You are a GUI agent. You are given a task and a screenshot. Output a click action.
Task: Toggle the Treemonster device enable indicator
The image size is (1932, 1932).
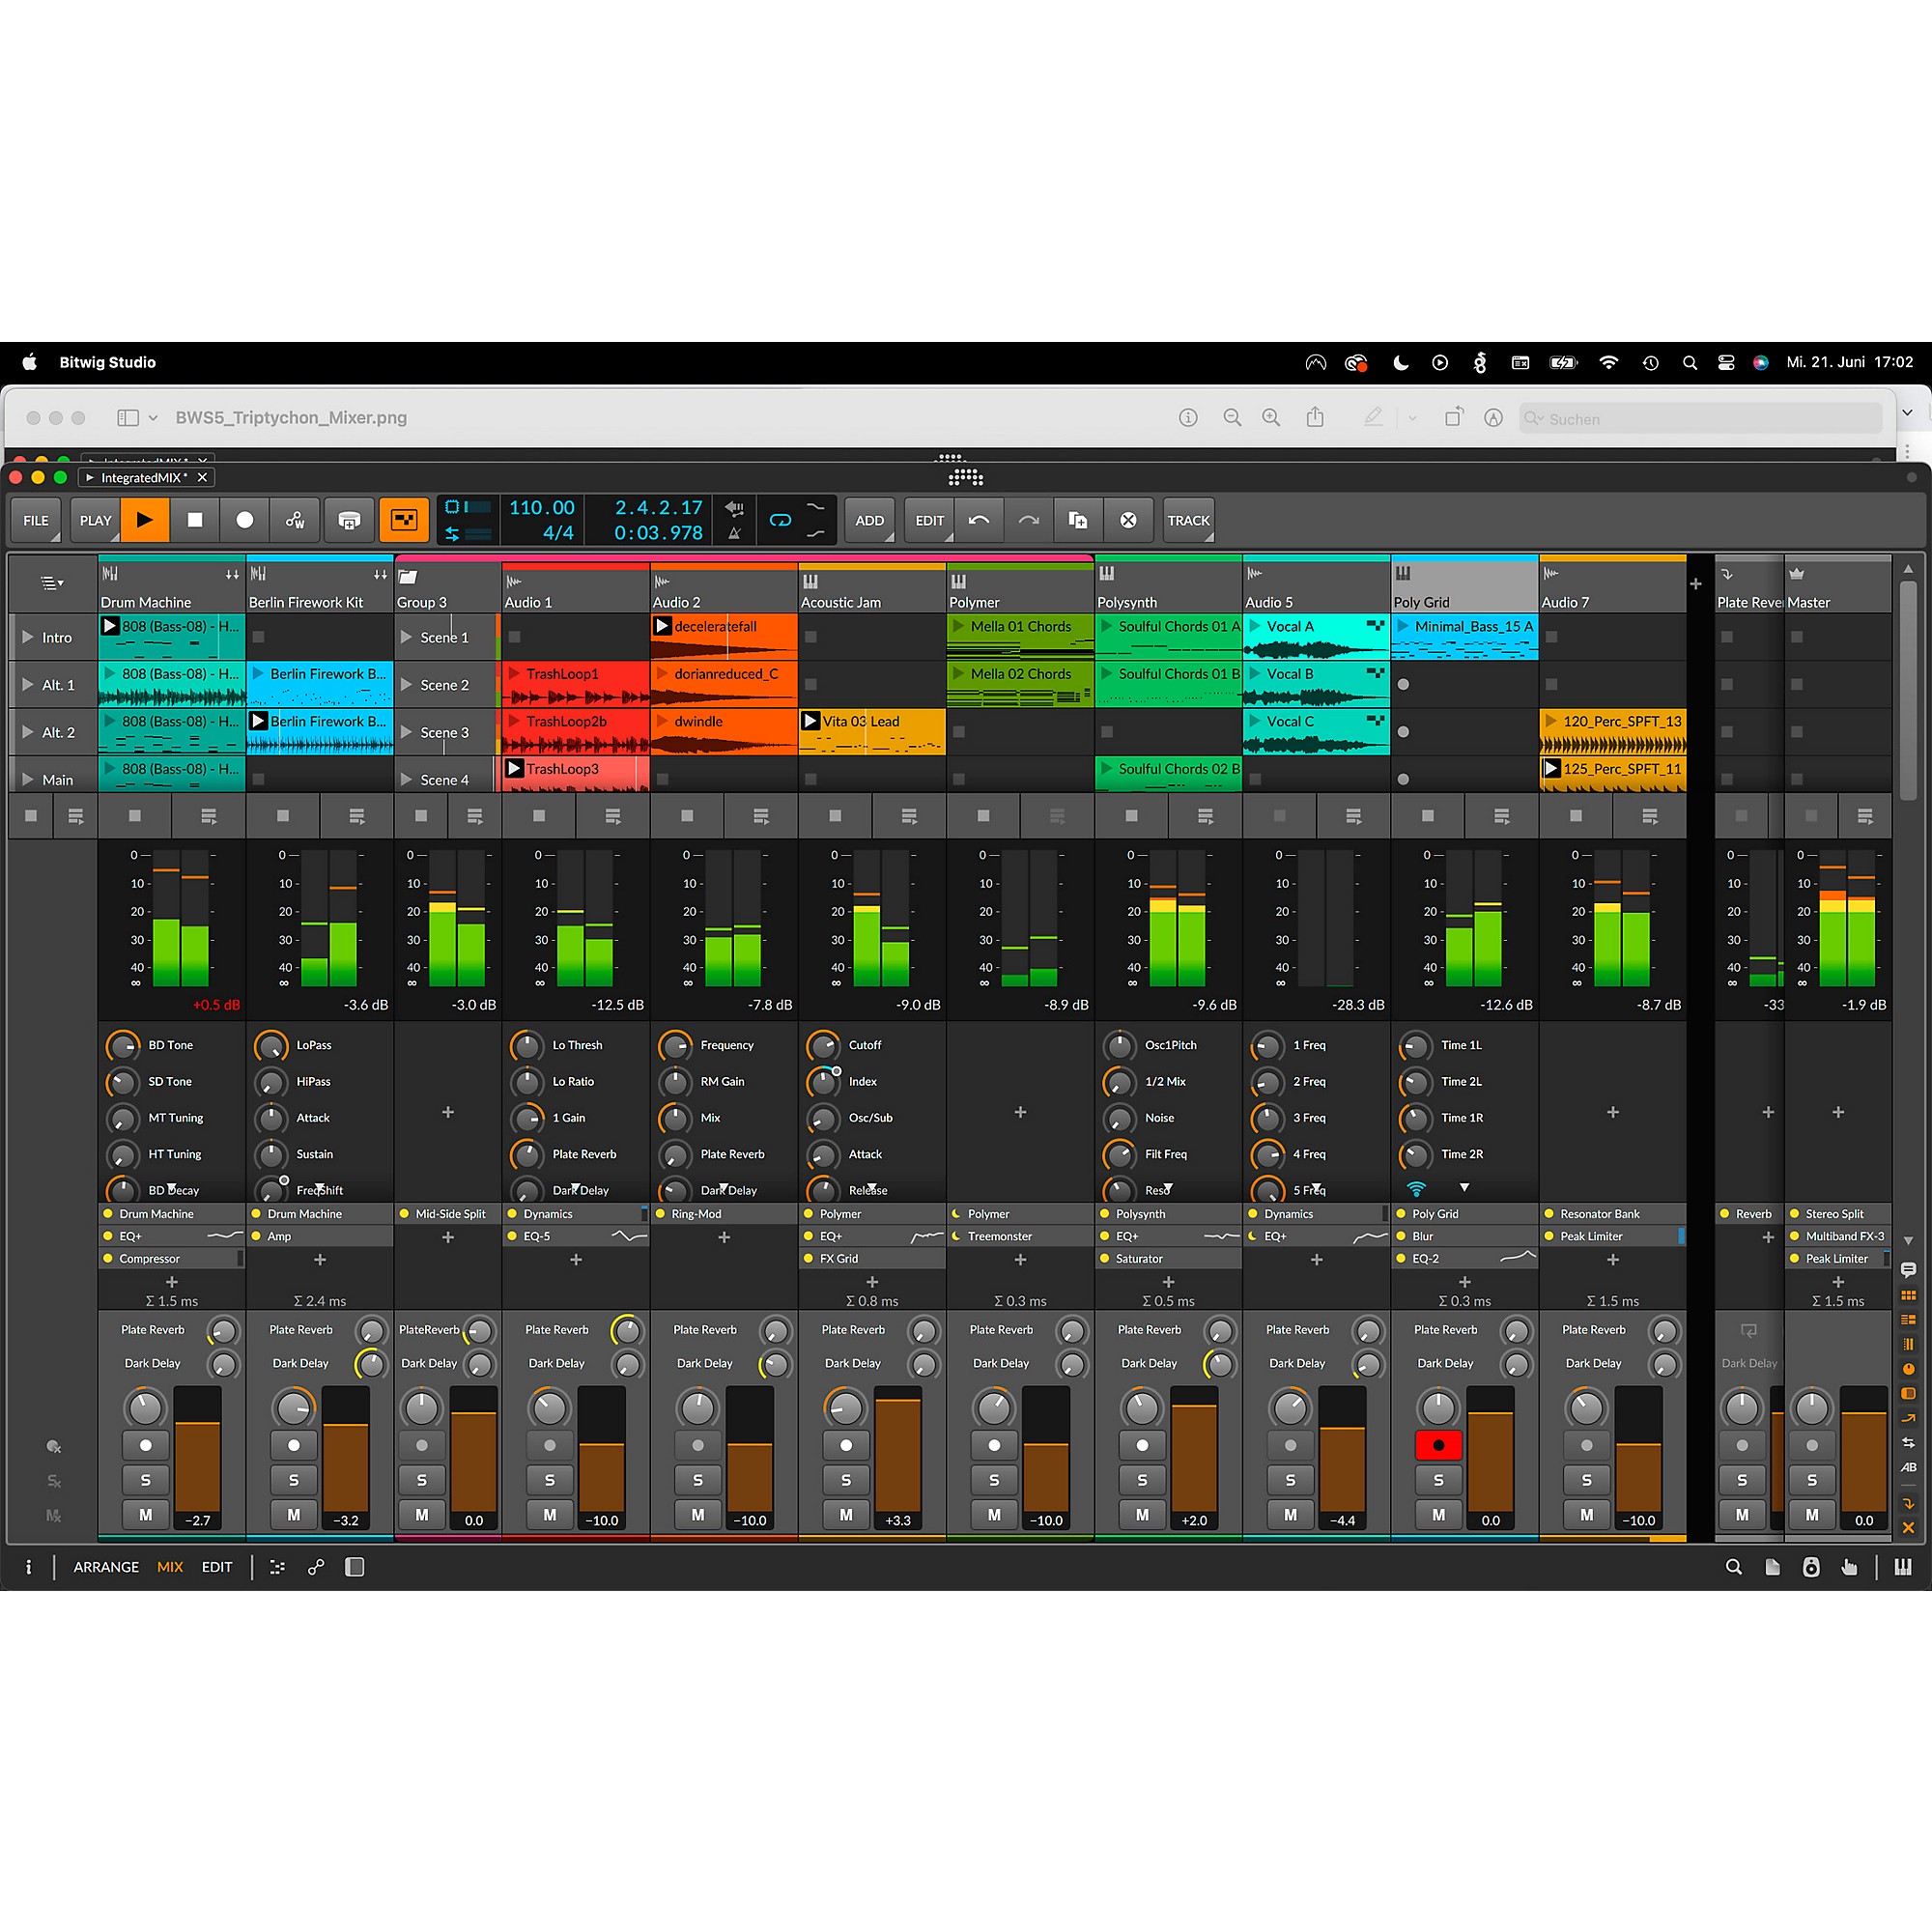pos(956,1236)
